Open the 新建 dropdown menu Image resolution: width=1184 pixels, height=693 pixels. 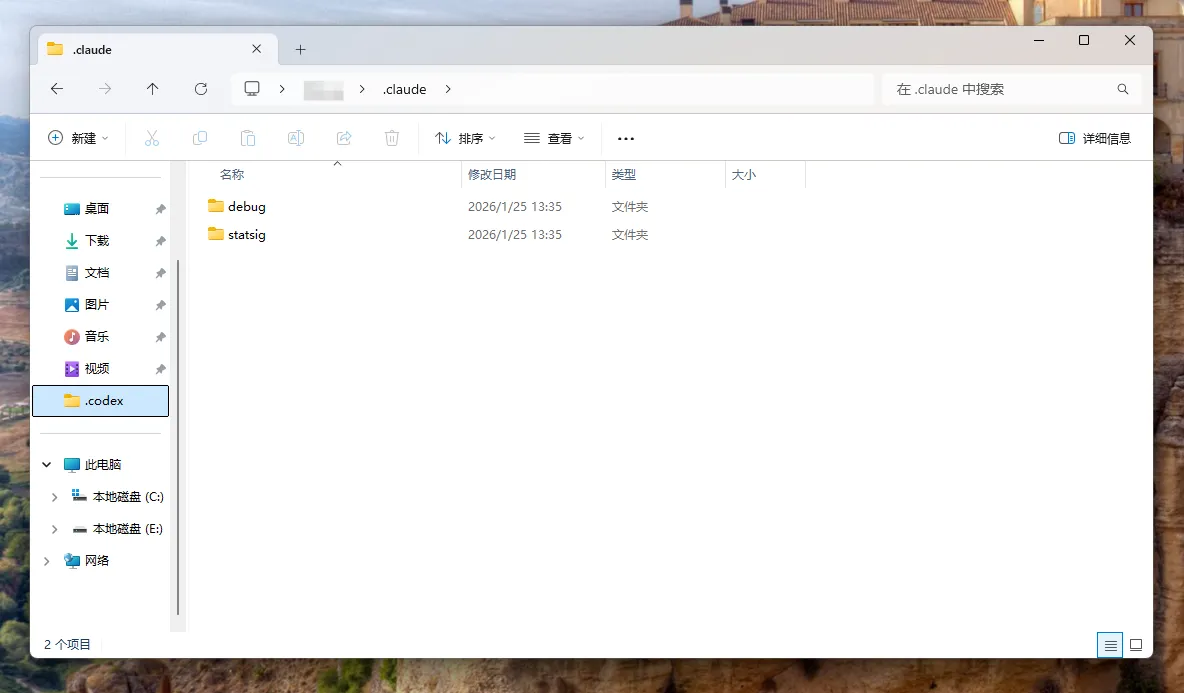point(78,138)
